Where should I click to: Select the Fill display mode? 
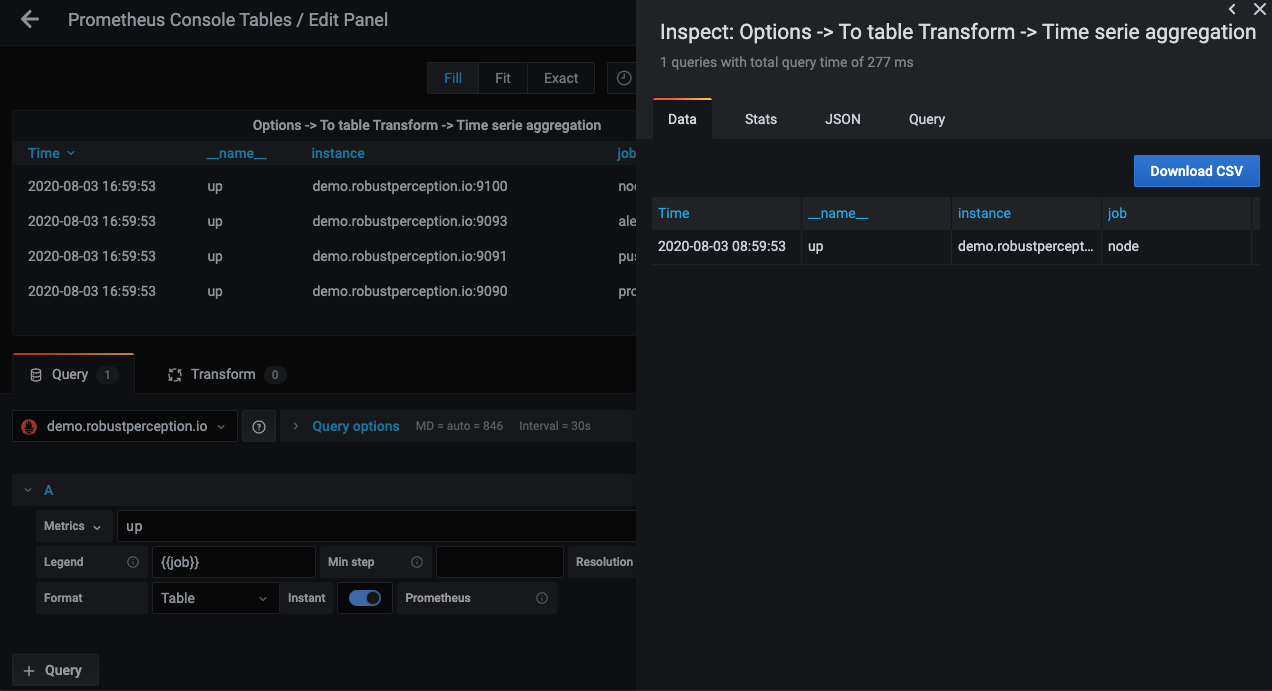(x=453, y=78)
